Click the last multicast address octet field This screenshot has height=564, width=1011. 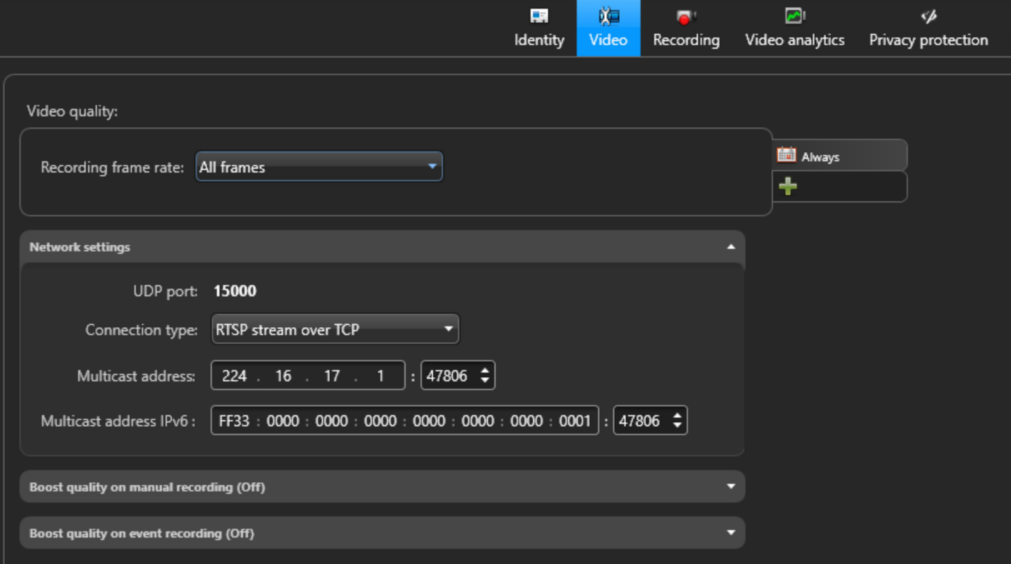click(381, 376)
